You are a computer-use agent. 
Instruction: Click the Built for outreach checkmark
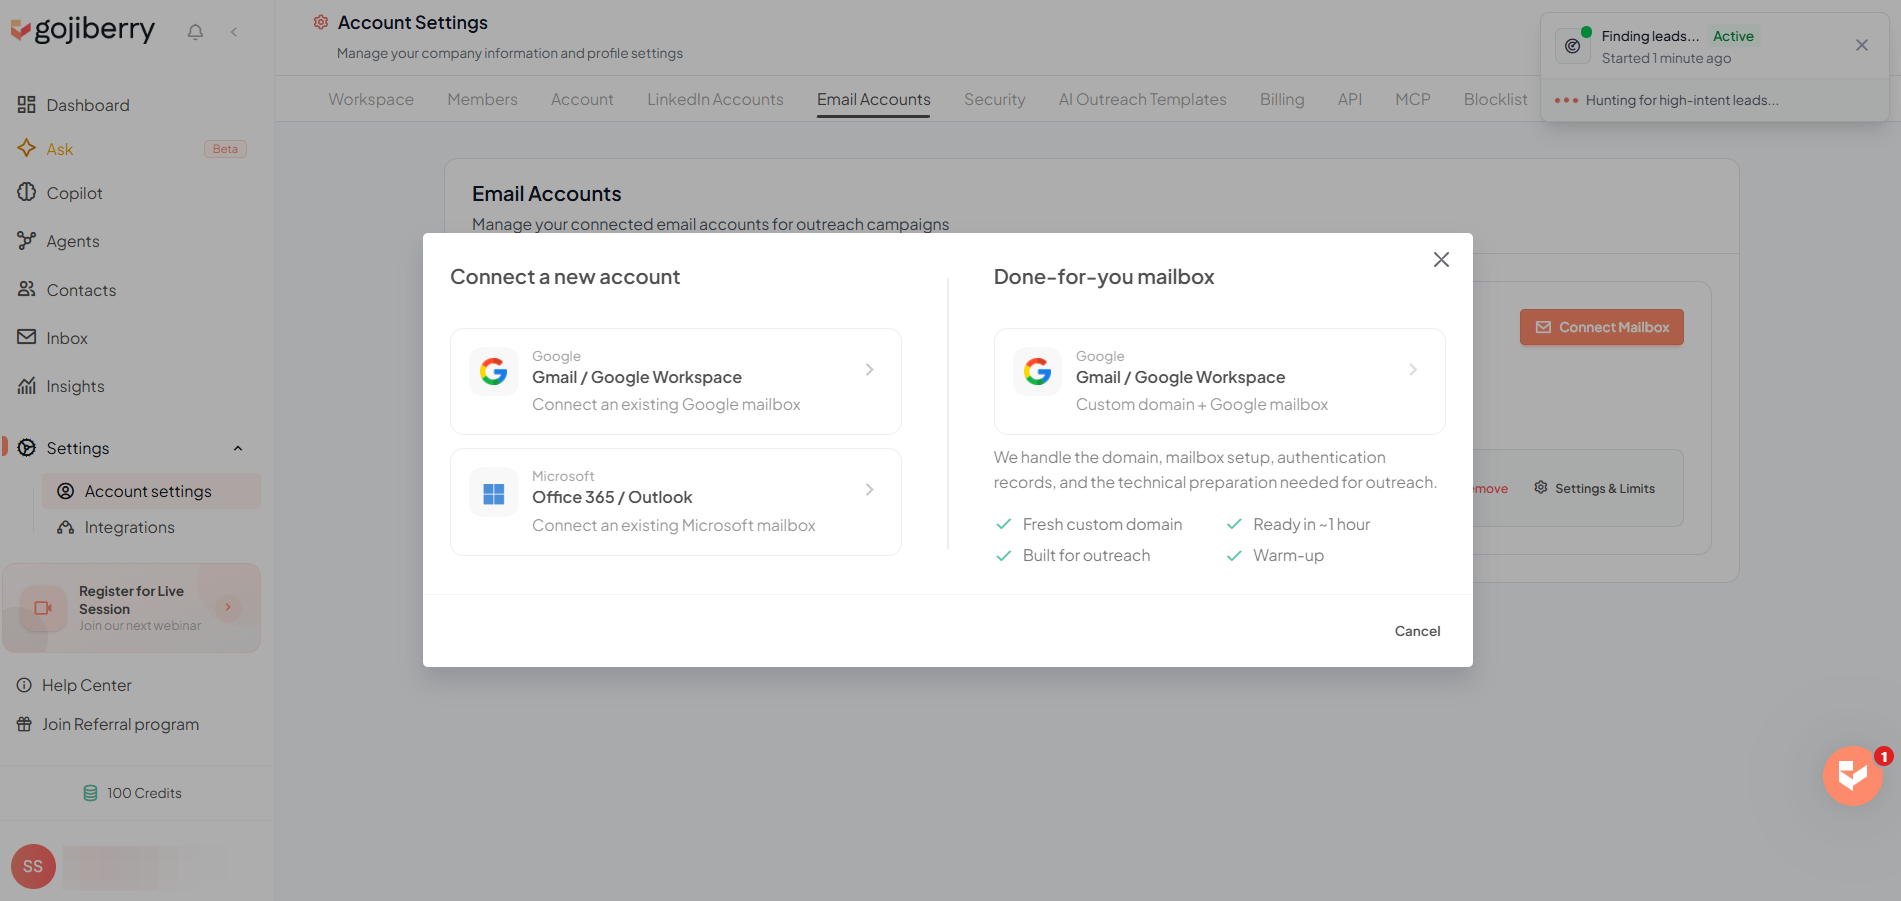point(1004,555)
